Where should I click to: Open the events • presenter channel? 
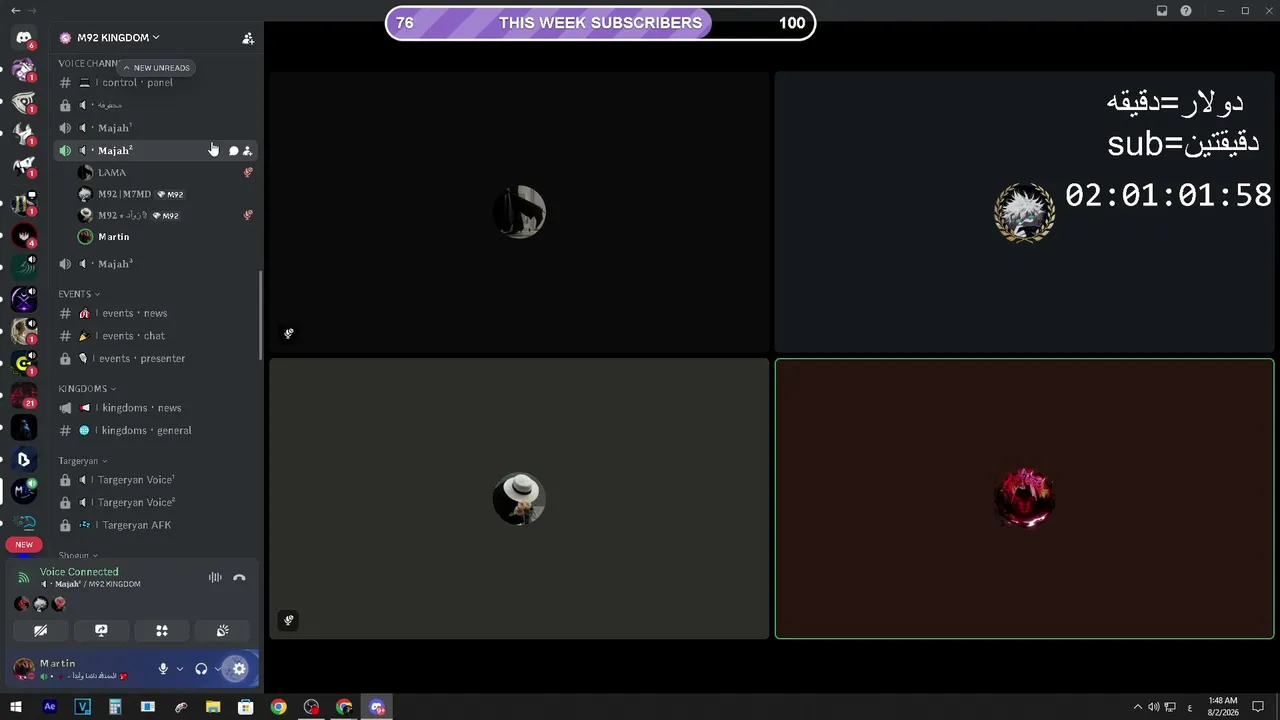157,359
